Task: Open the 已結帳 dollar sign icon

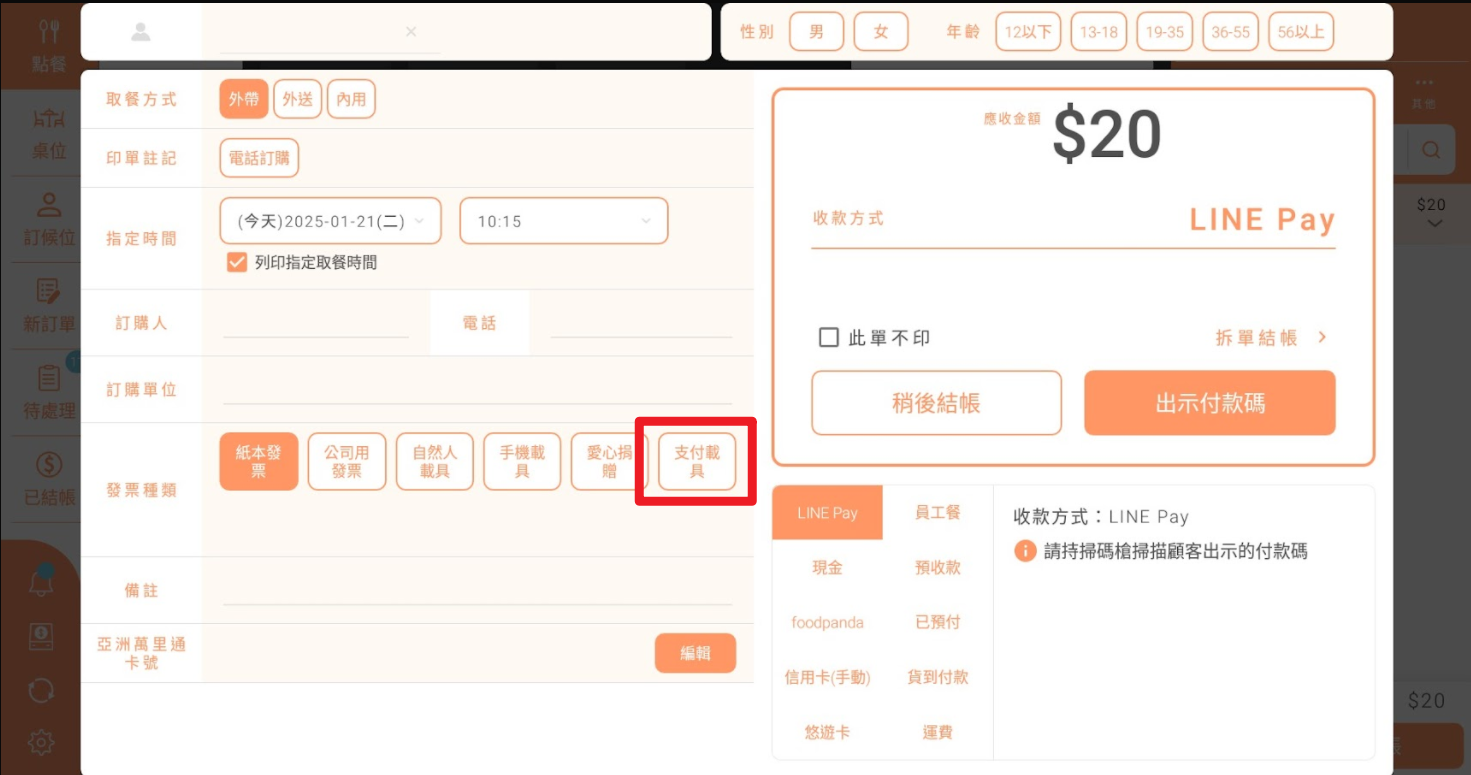Action: [x=48, y=465]
